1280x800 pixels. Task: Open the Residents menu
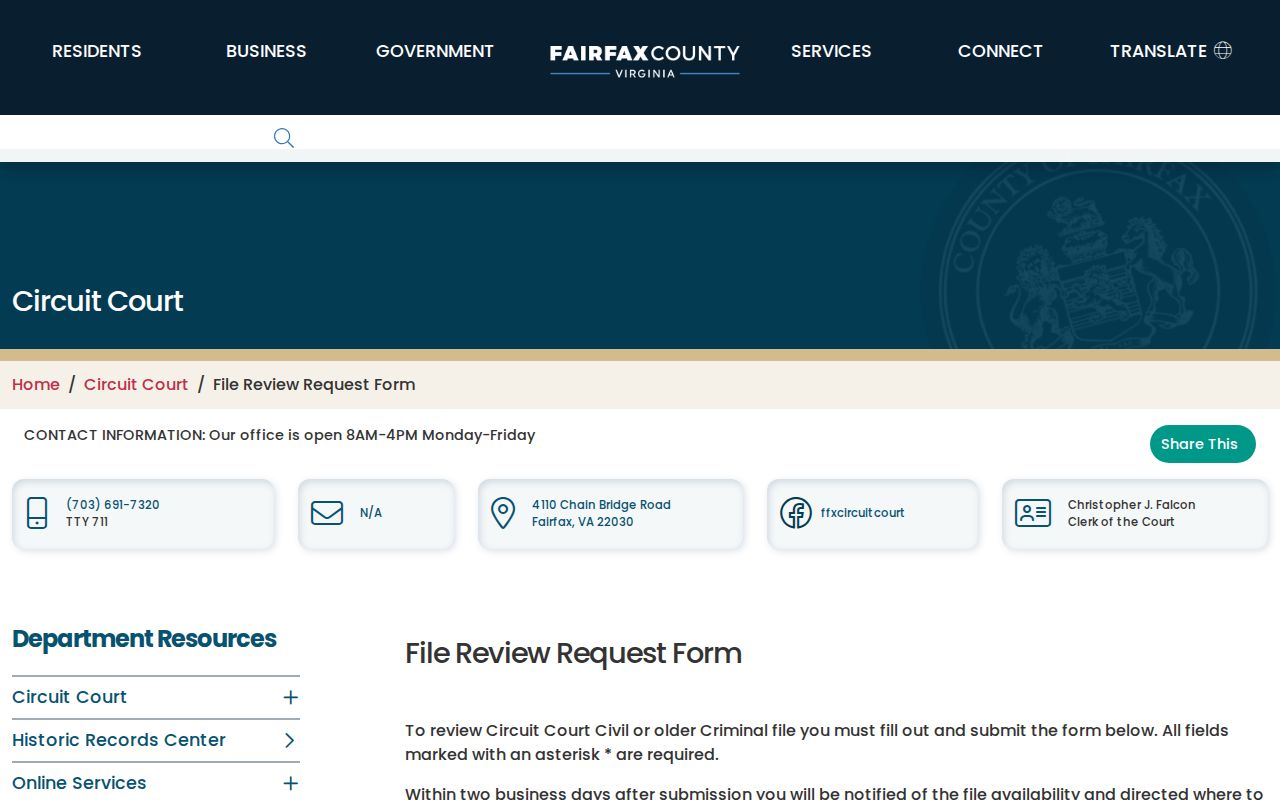pos(97,51)
